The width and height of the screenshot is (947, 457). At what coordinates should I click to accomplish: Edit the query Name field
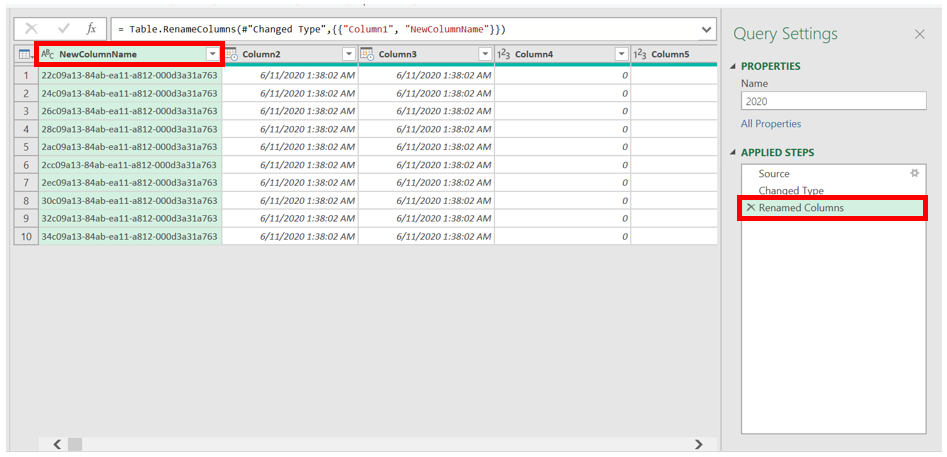833,101
